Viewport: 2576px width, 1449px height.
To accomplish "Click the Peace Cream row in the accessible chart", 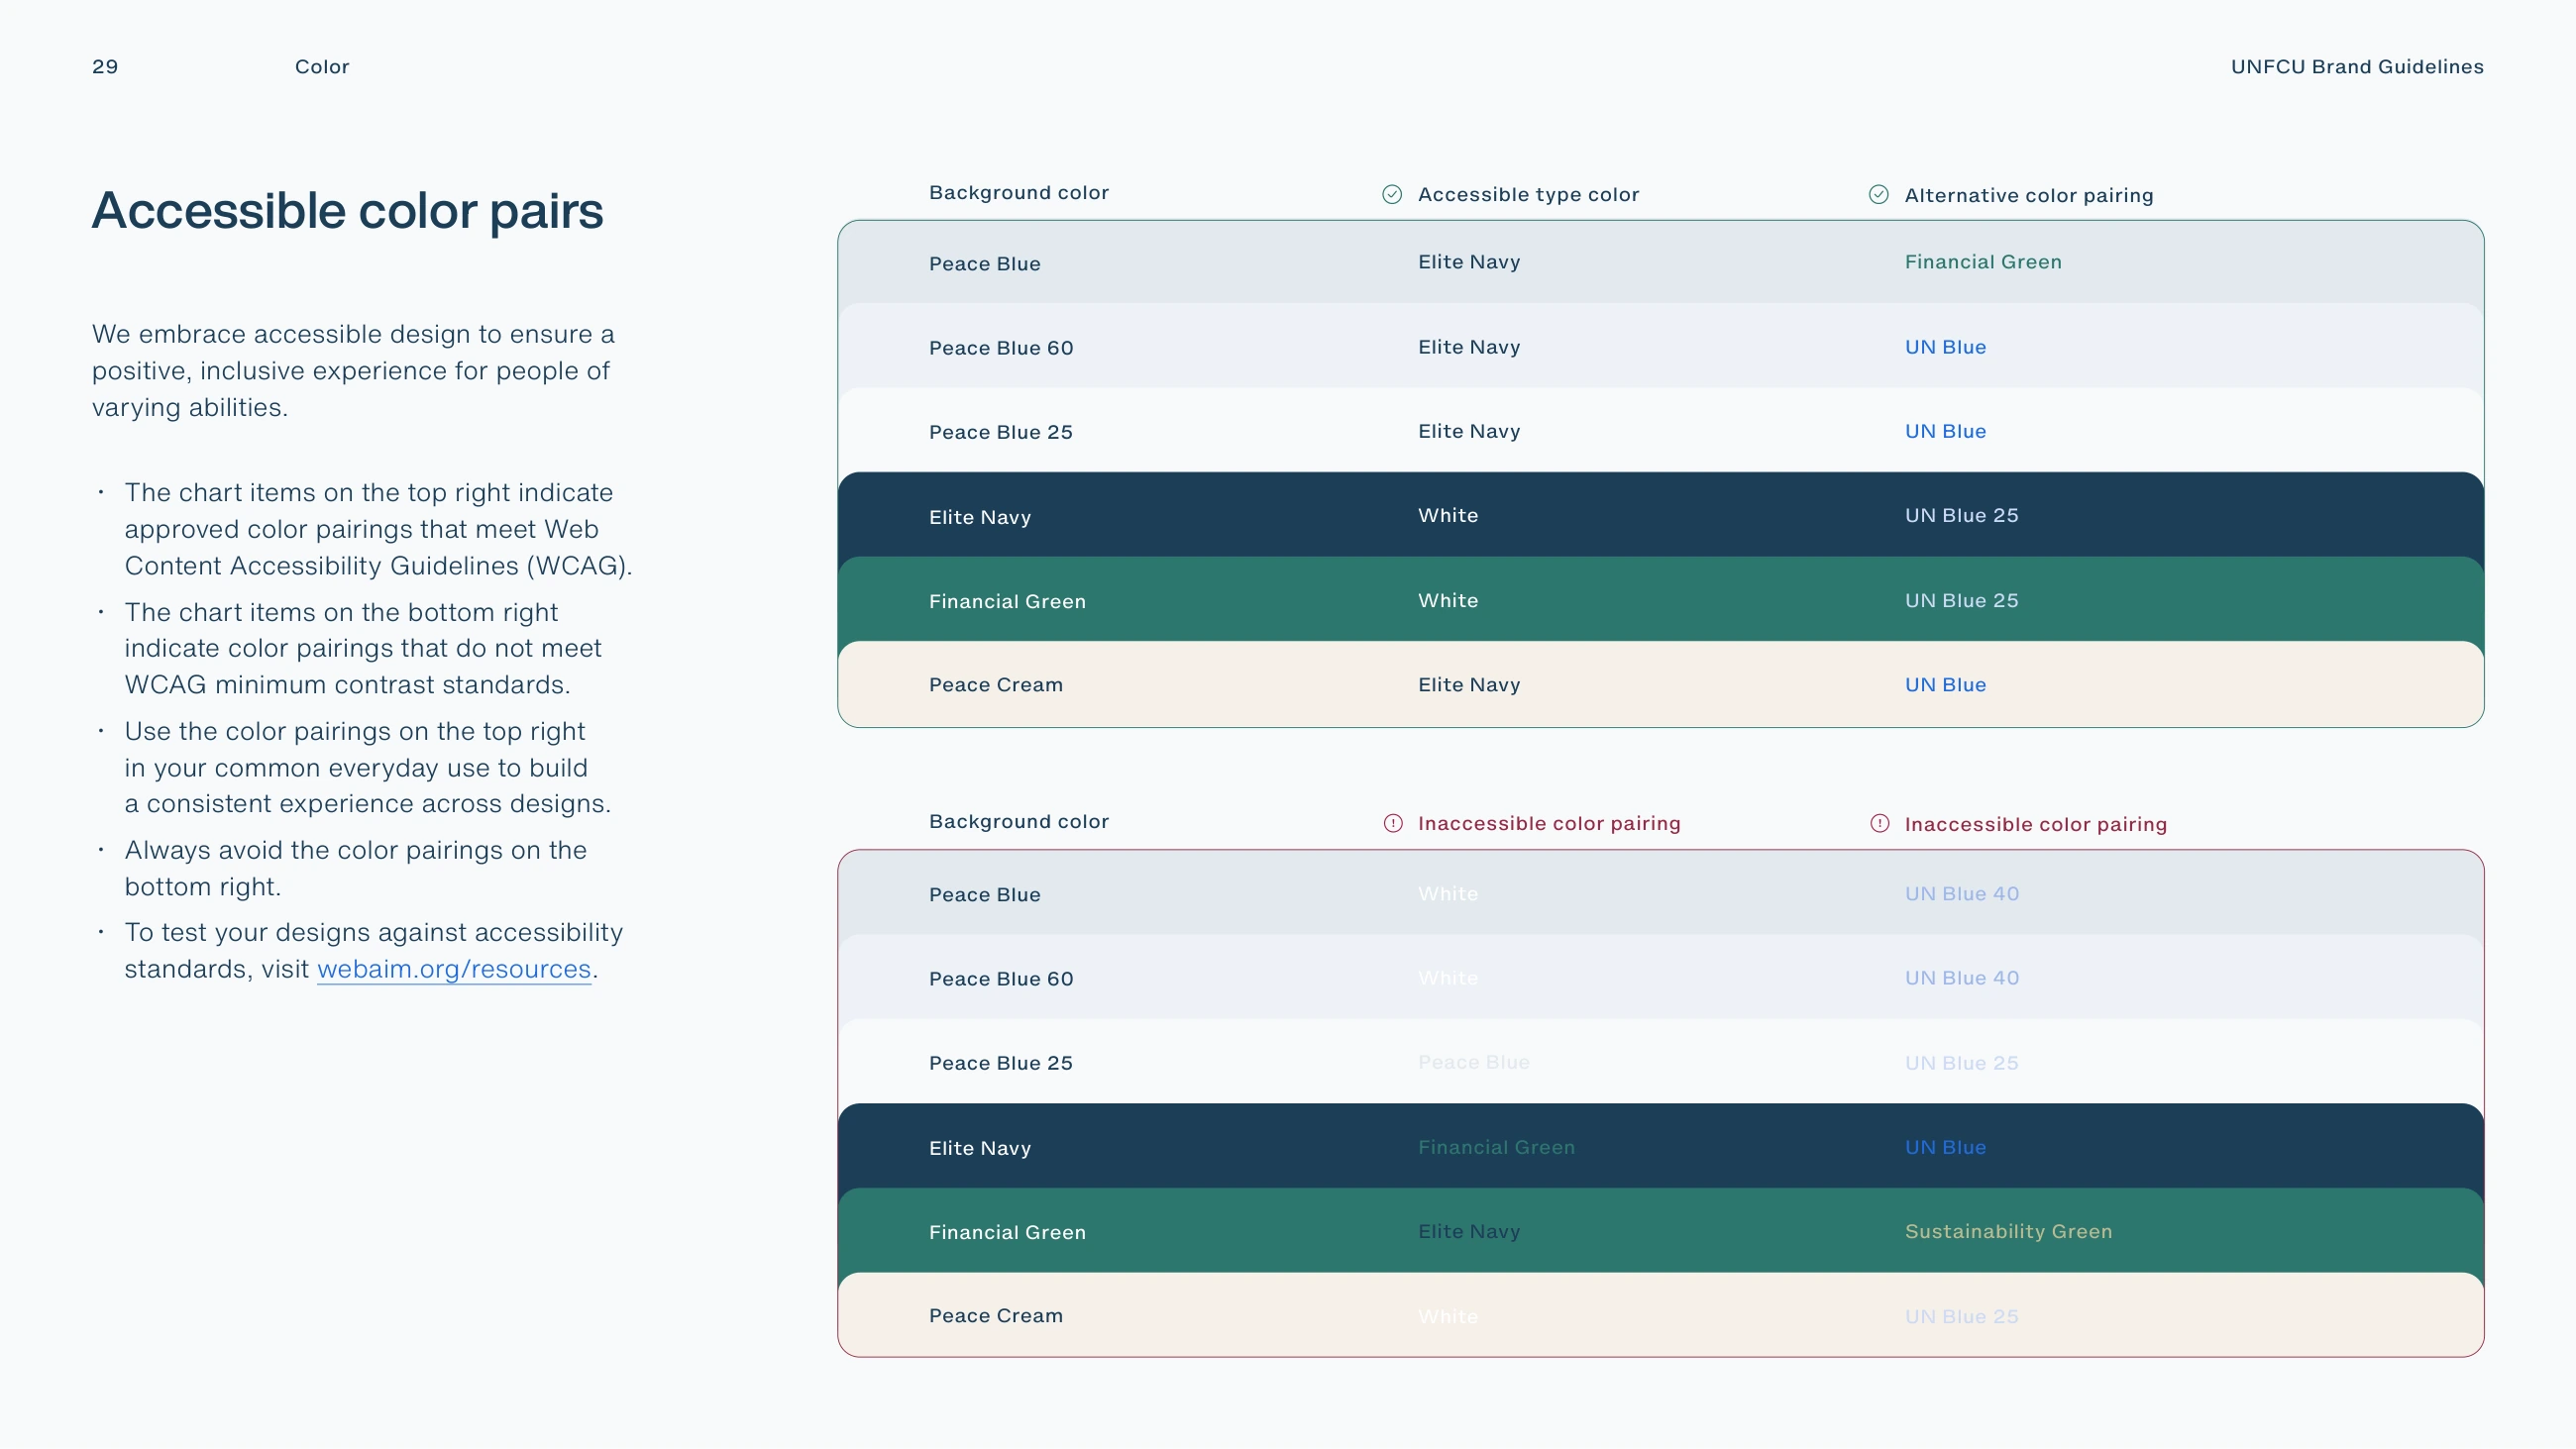I will (x=1660, y=684).
